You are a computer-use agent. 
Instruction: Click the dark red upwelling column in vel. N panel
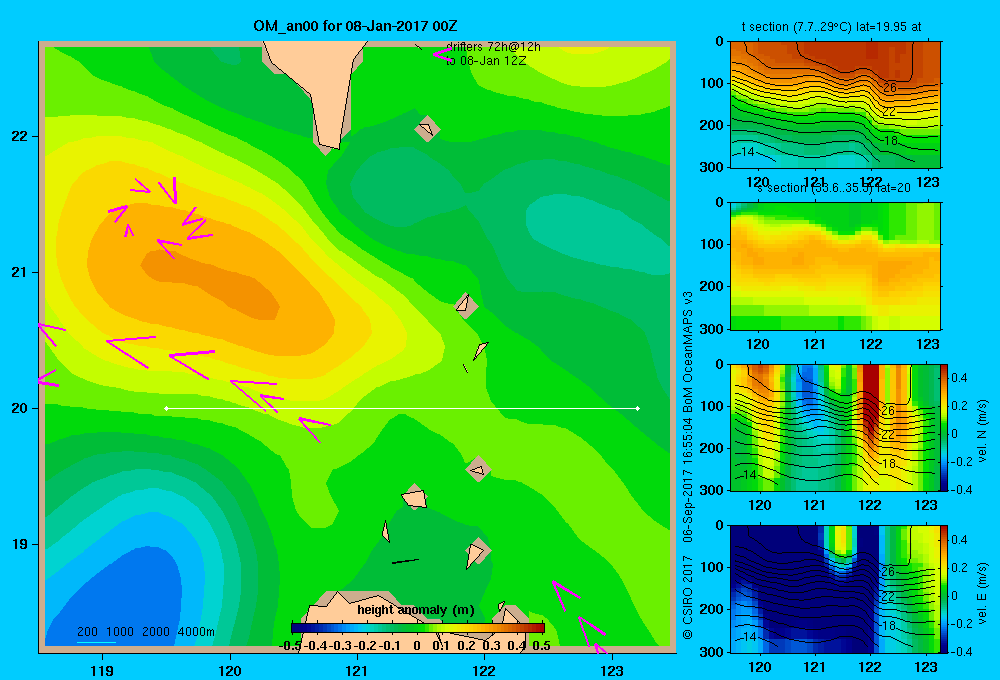[x=871, y=402]
